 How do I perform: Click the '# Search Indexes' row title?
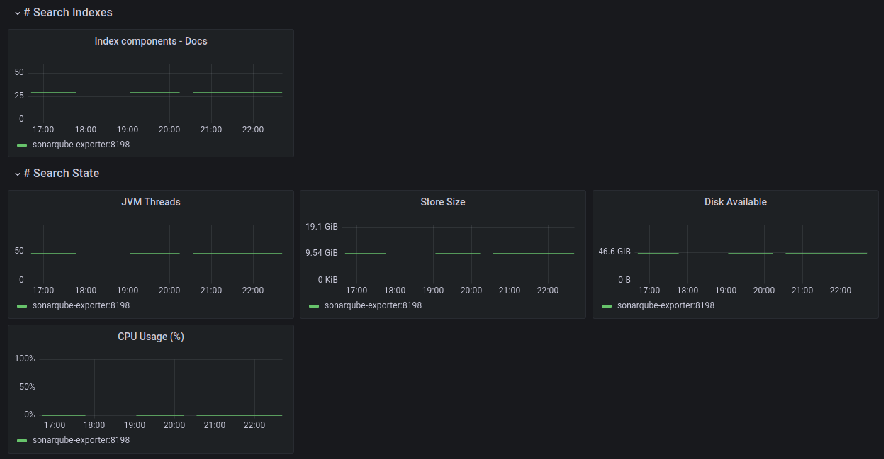coord(68,13)
